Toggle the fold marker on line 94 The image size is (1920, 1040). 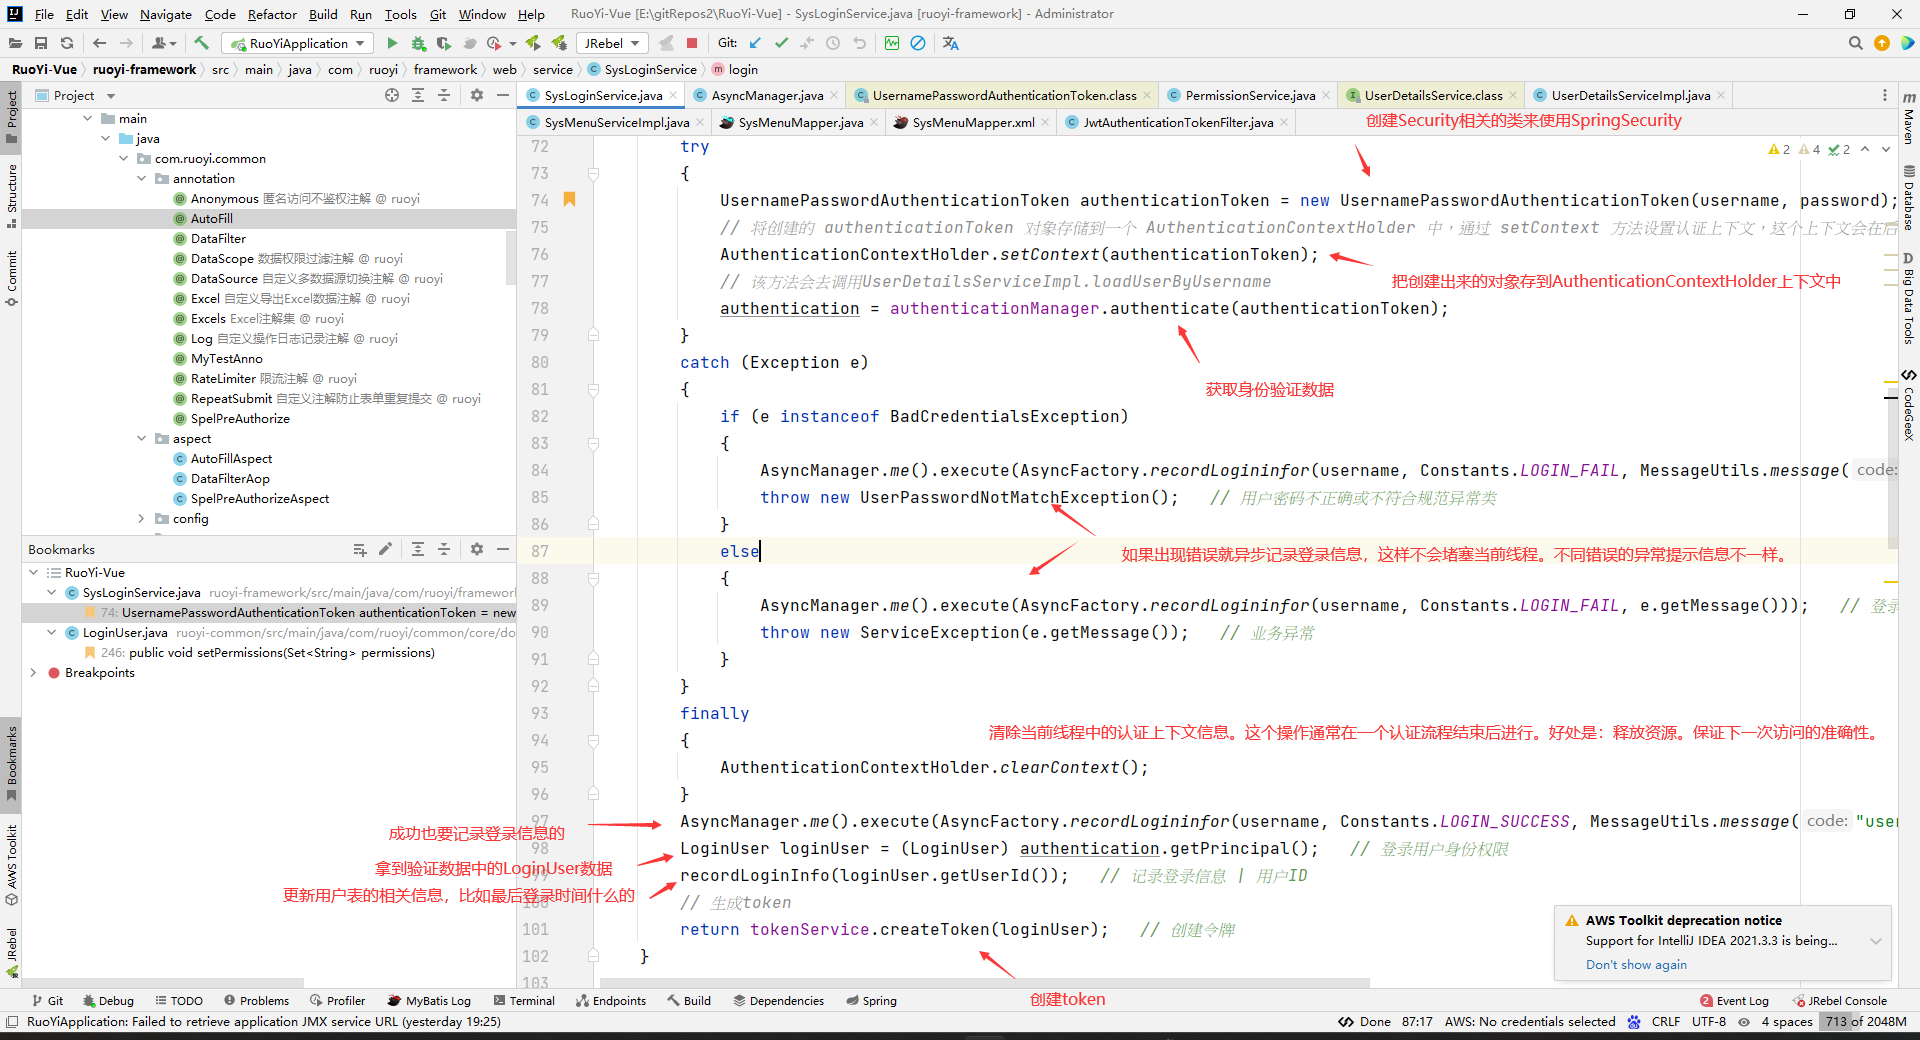[593, 740]
